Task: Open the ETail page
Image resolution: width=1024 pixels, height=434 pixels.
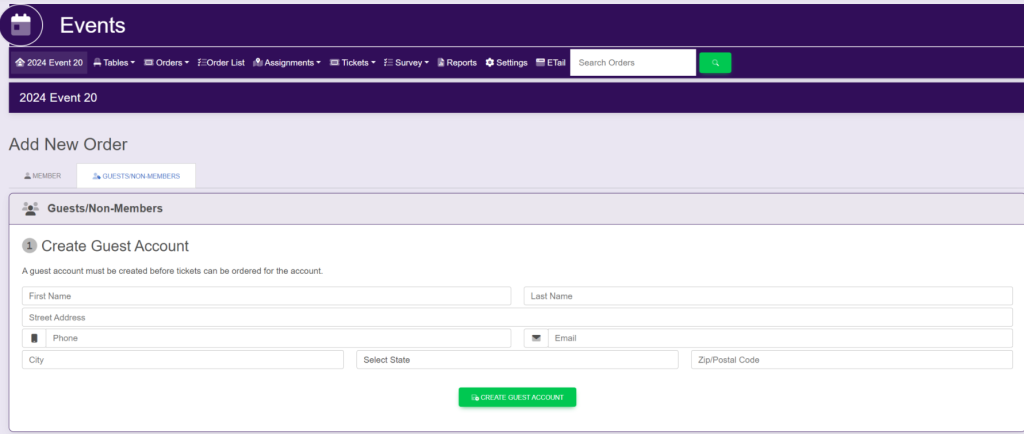Action: 551,63
